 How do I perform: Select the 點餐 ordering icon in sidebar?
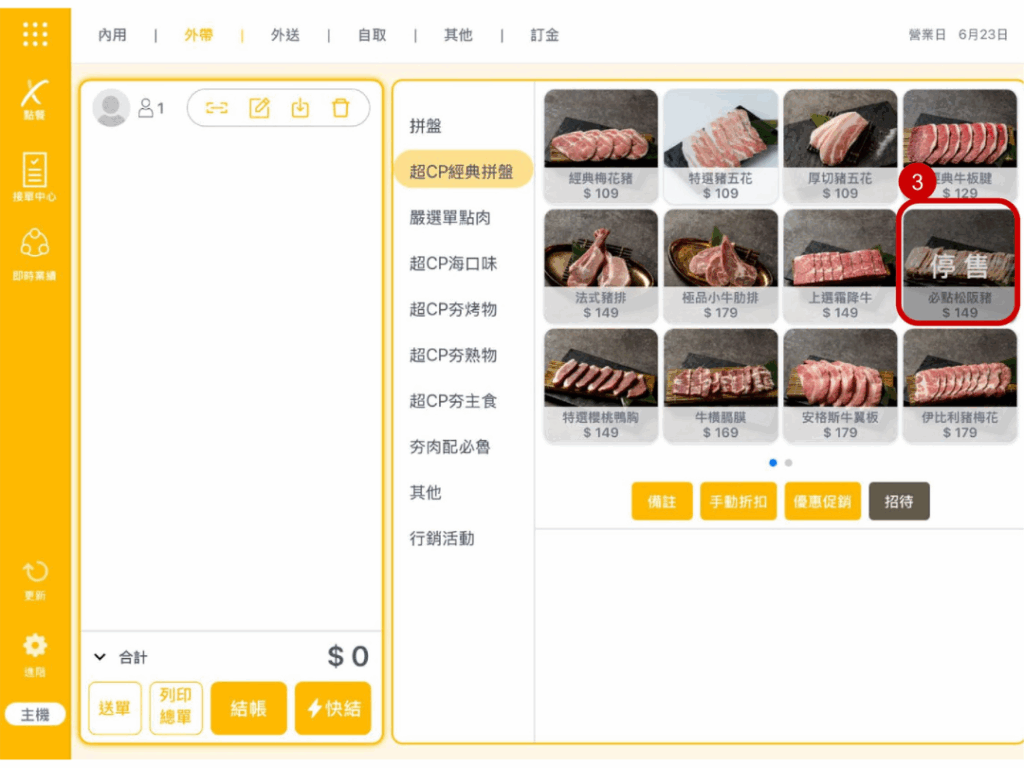[35, 98]
